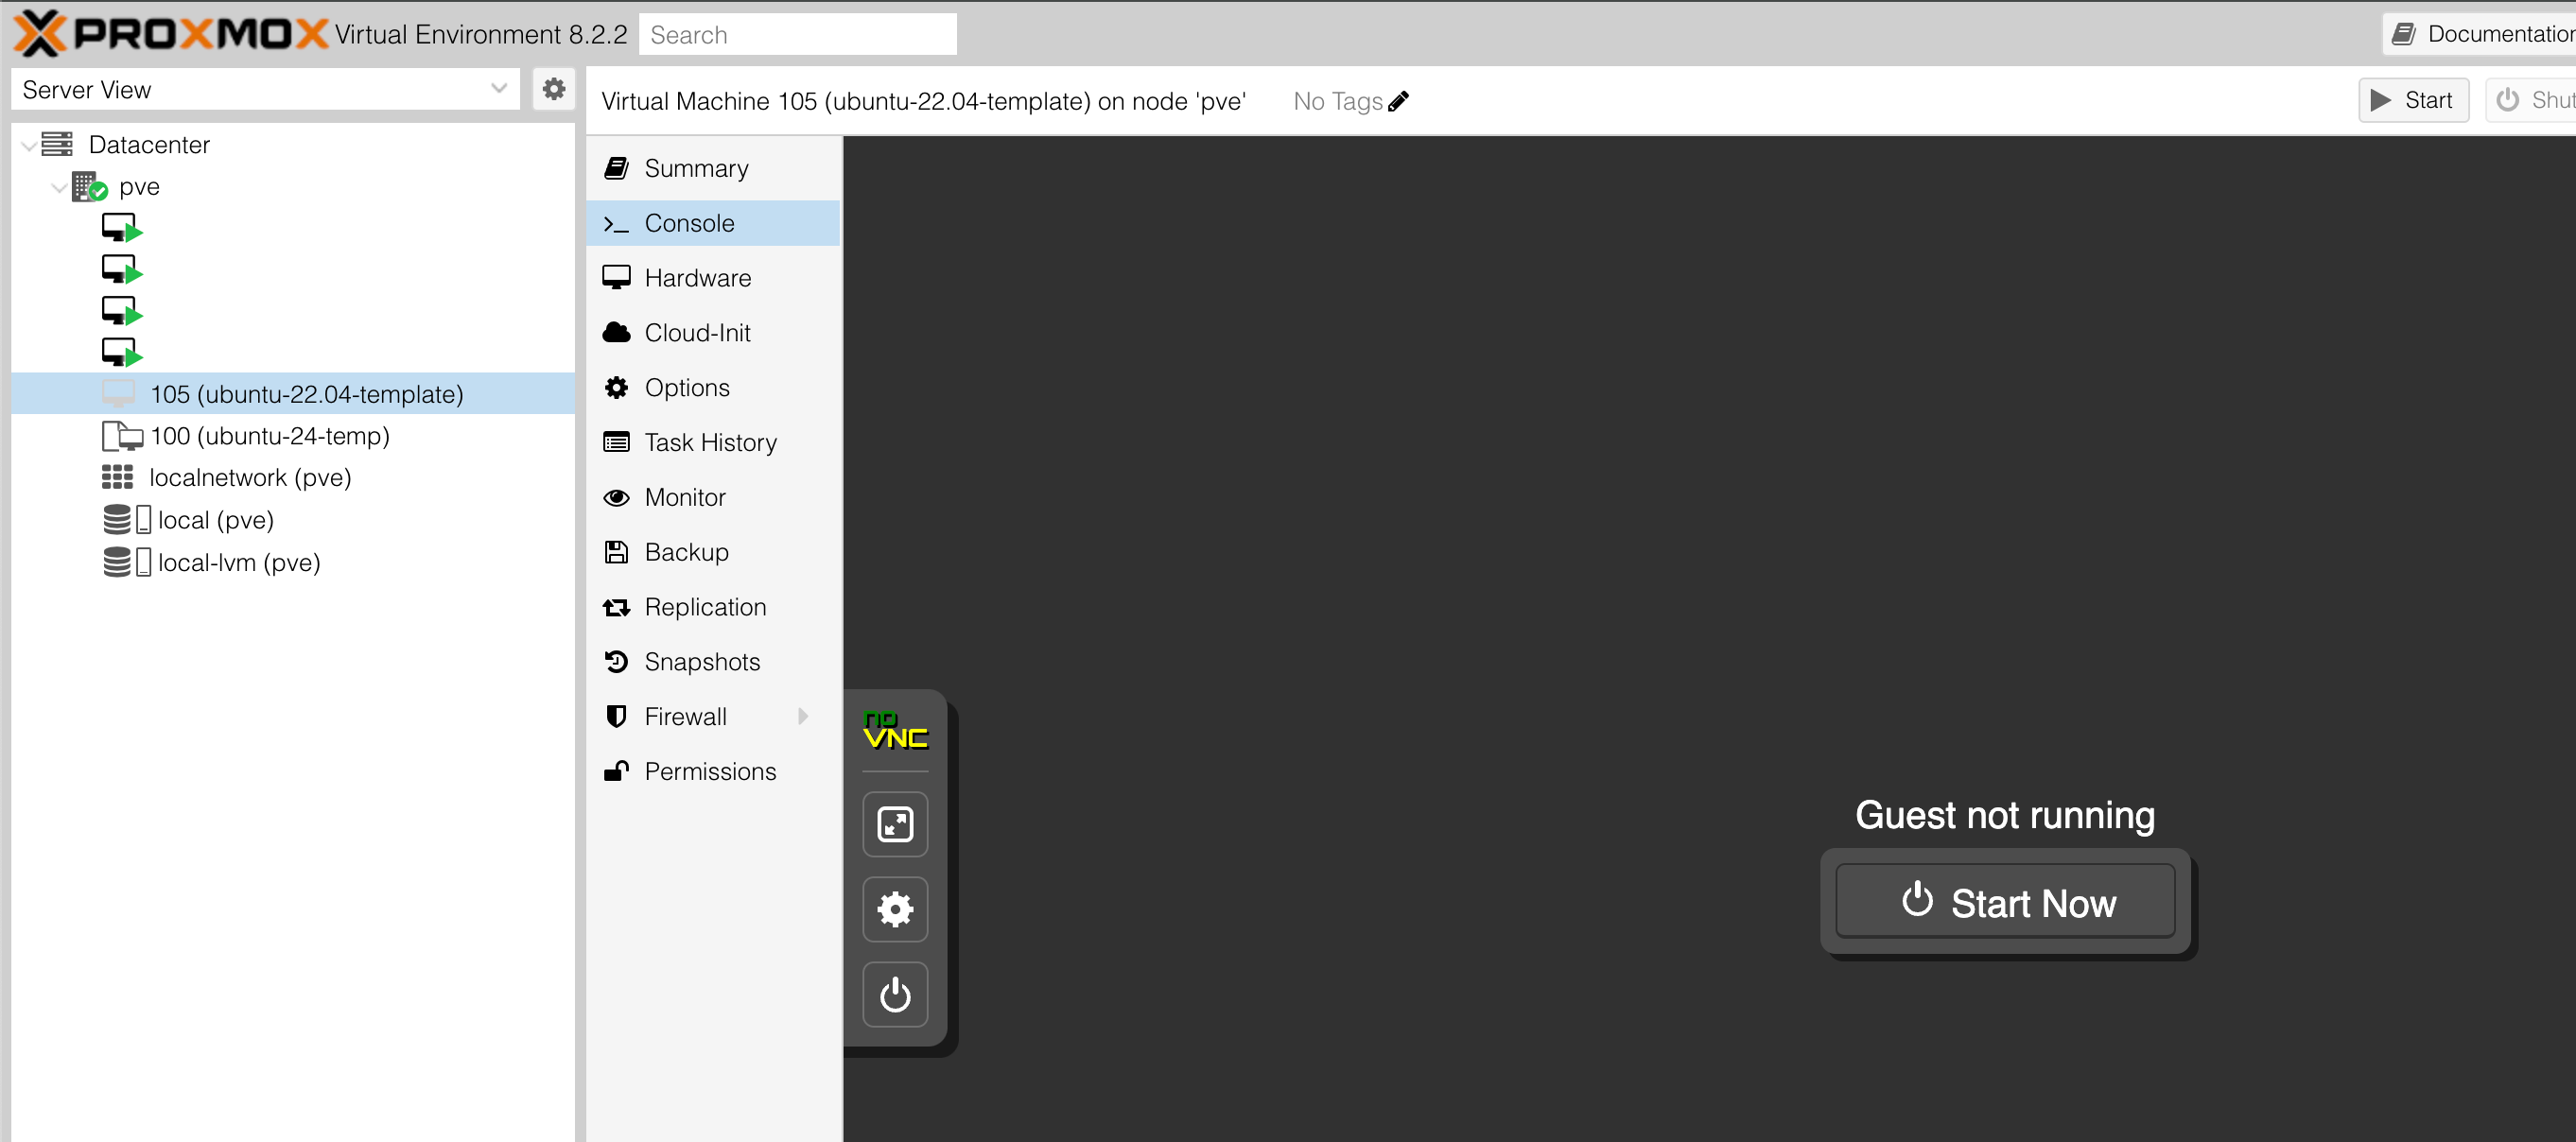Select VM 100 (ubuntu-24-temp) in the tree
Image resolution: width=2576 pixels, height=1142 pixels.
point(269,436)
